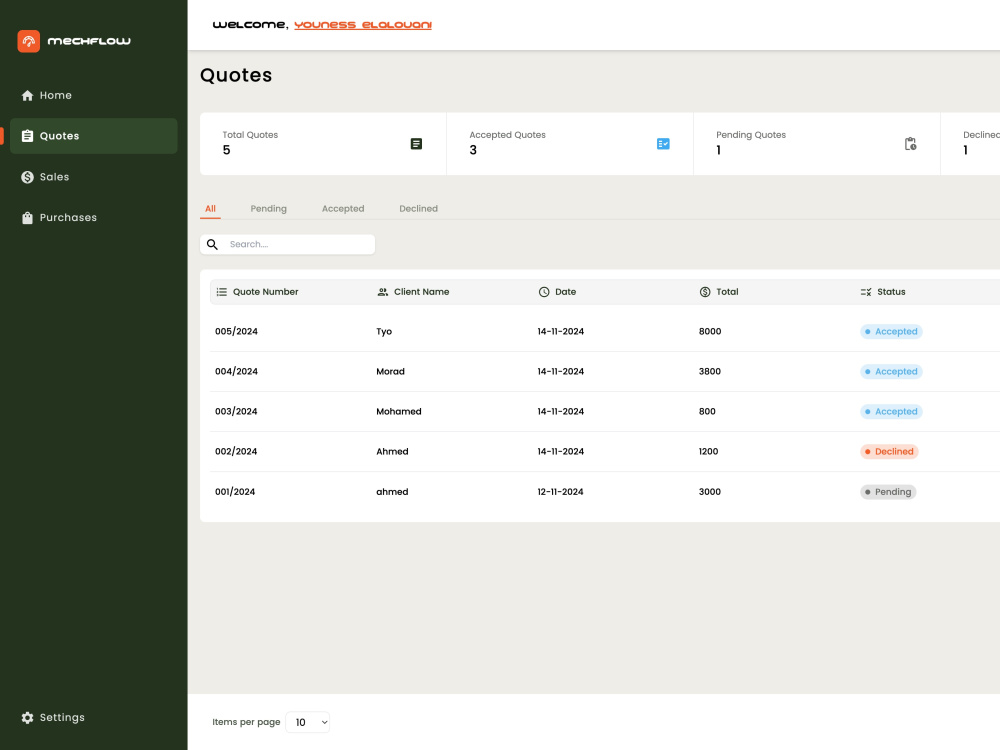
Task: Click the Total dollar circle icon
Action: click(705, 292)
